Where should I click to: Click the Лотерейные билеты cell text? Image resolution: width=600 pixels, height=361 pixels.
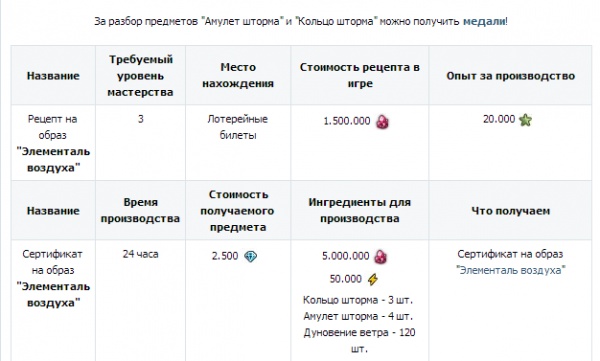238,127
